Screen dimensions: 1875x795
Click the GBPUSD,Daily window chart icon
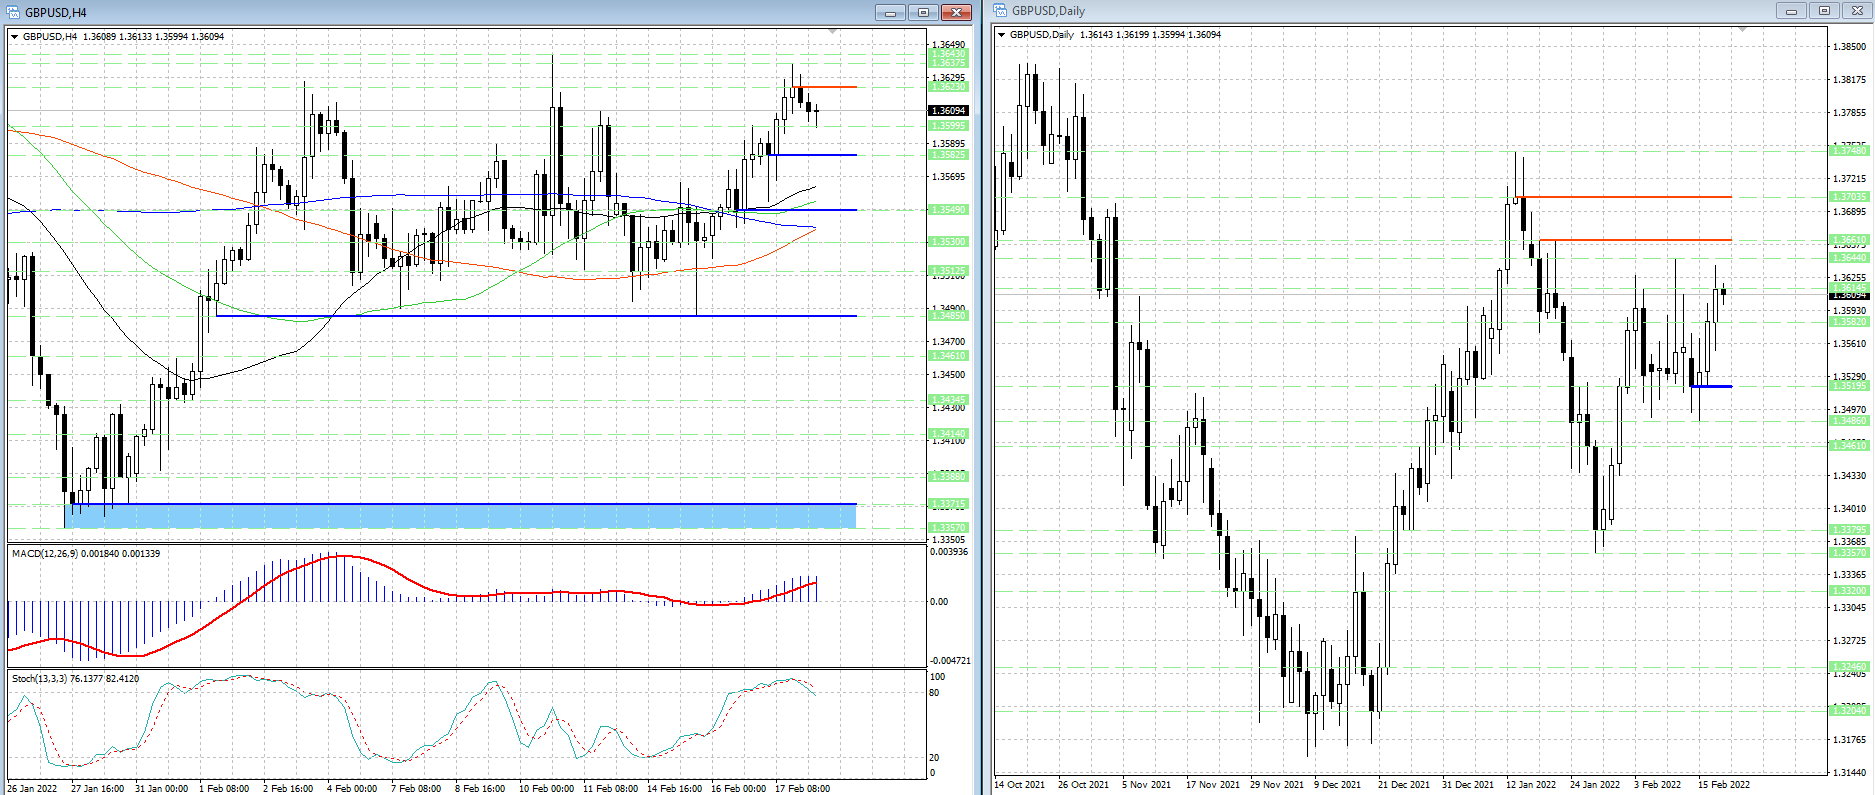[x=1000, y=11]
